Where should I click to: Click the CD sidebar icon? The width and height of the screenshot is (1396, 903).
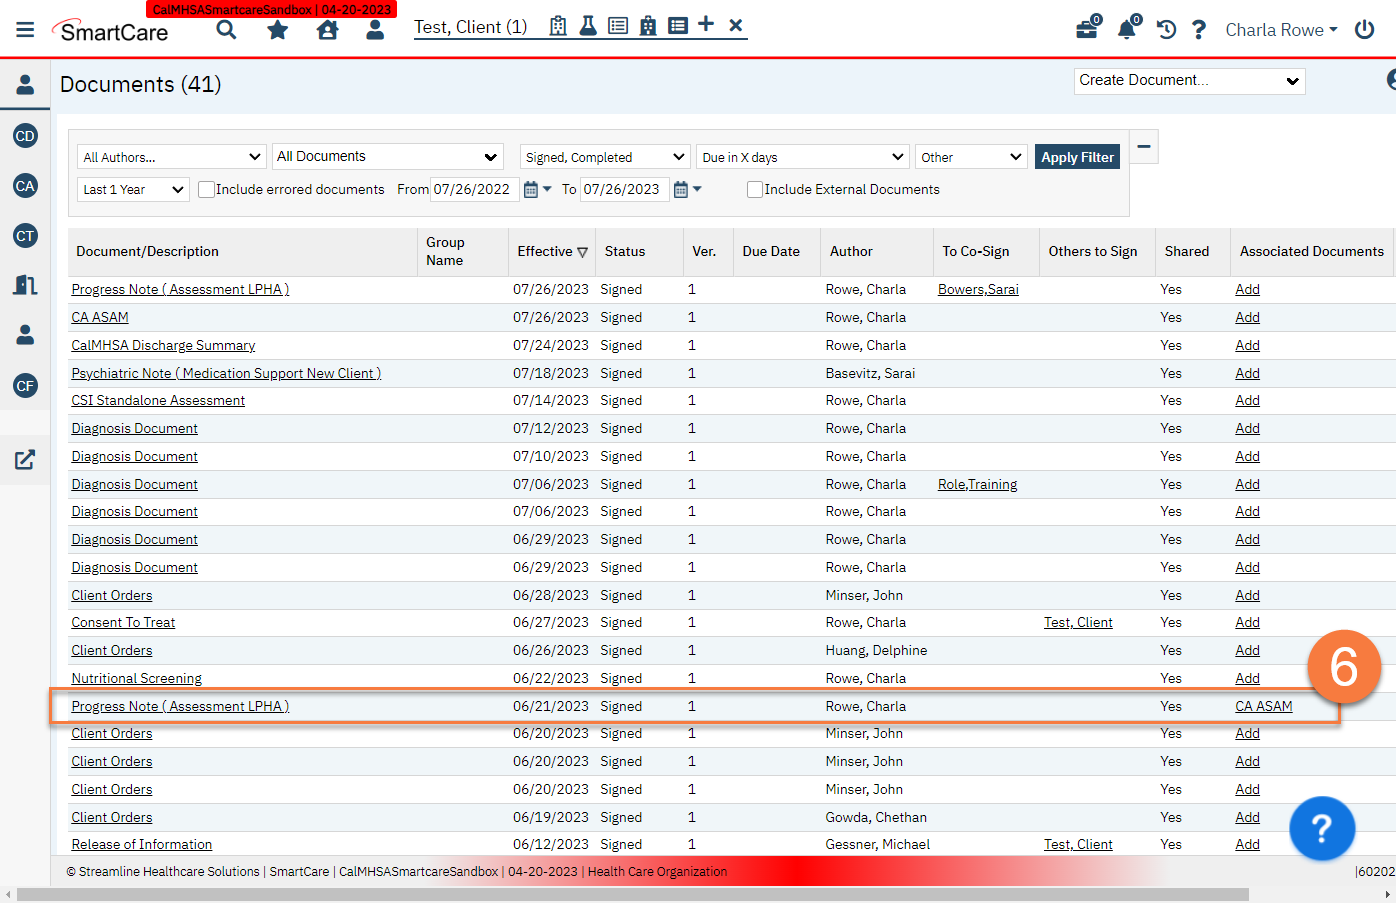pos(25,136)
